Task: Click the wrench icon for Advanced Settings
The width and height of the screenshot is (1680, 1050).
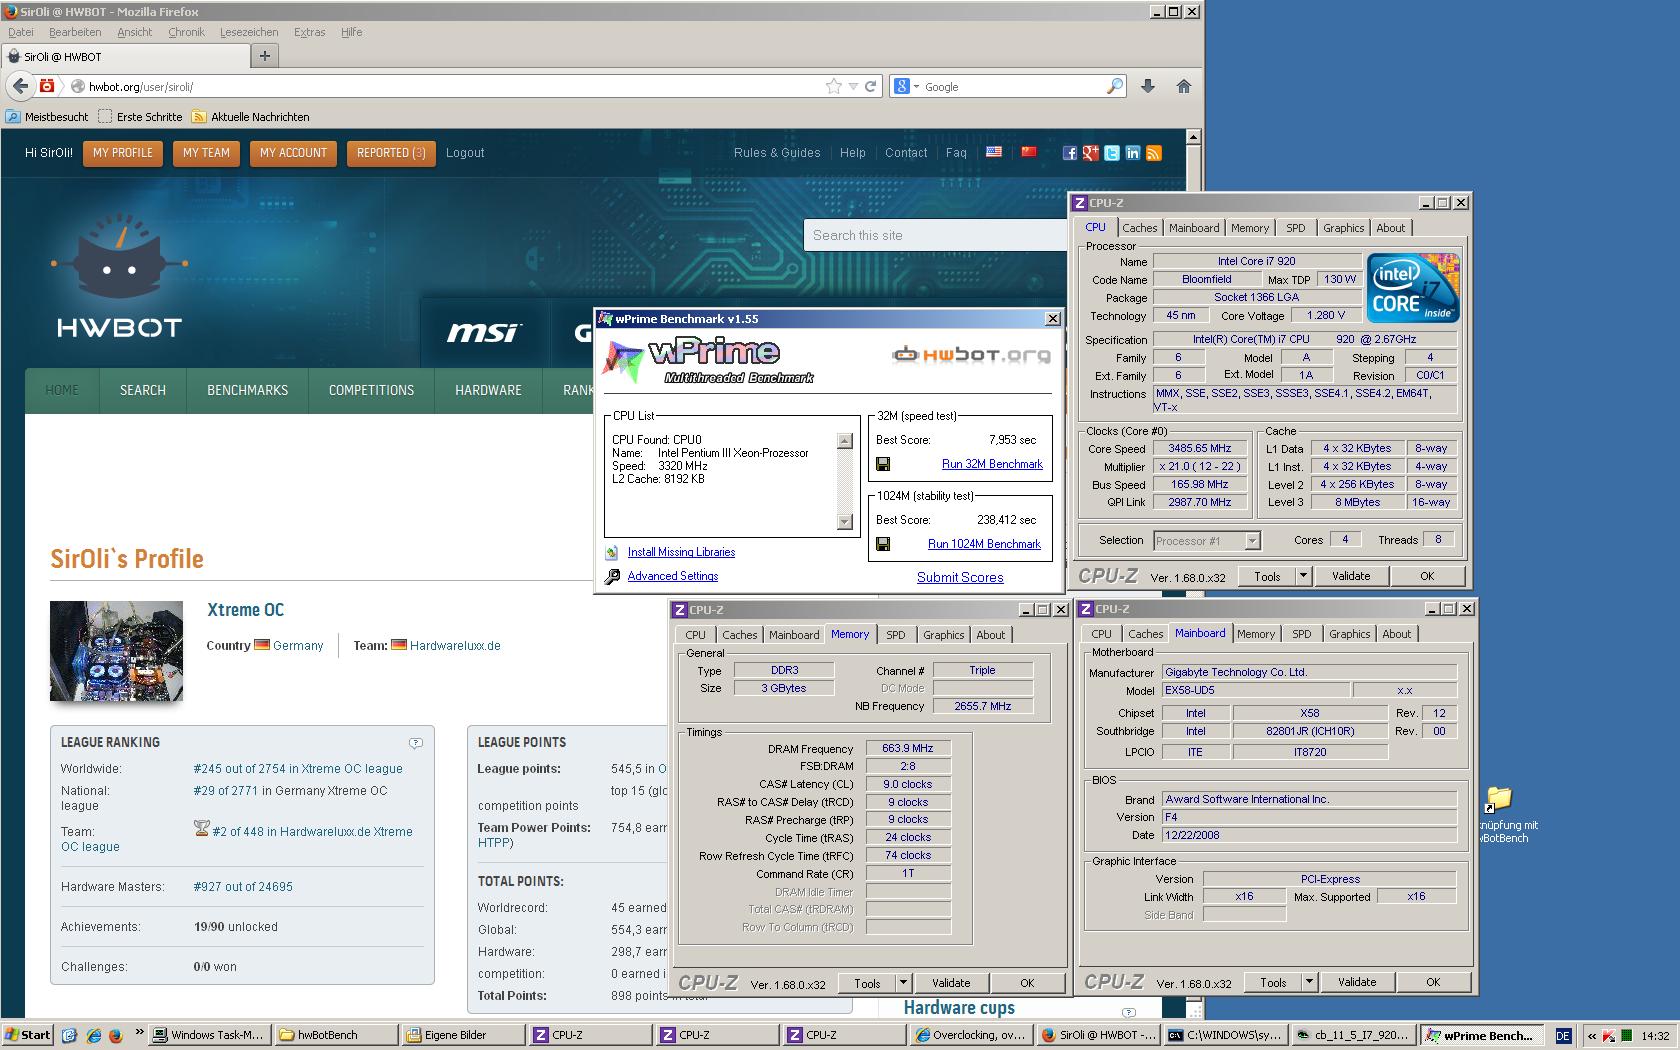Action: (612, 576)
